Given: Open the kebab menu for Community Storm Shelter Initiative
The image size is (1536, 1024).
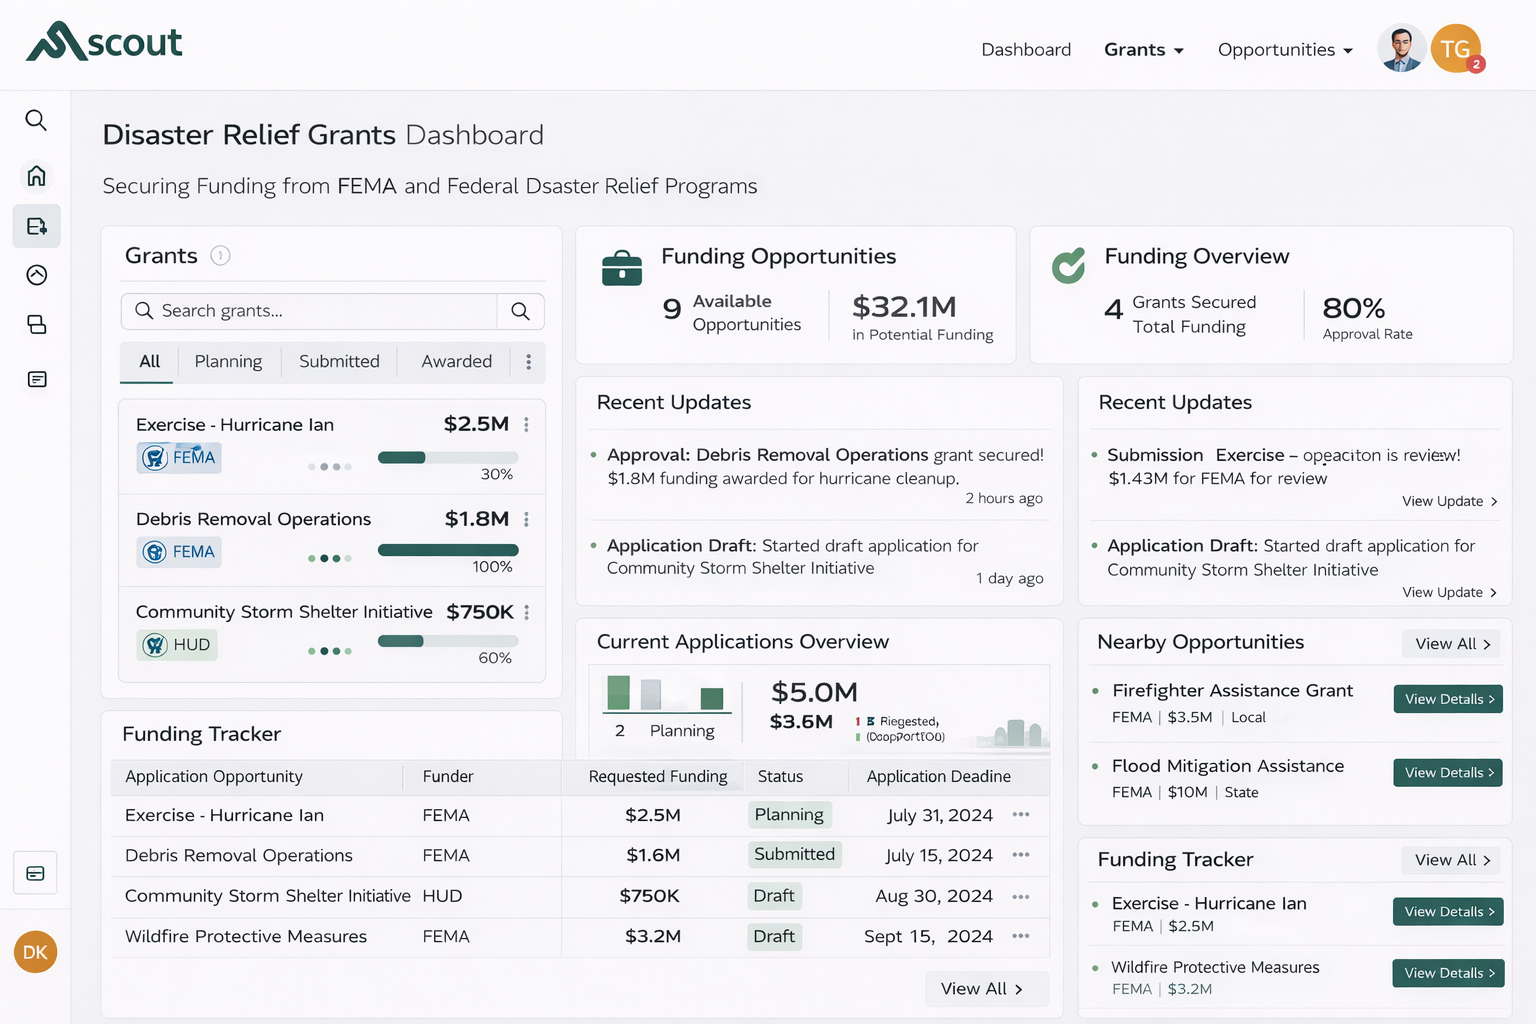Looking at the screenshot, I should pyautogui.click(x=526, y=612).
